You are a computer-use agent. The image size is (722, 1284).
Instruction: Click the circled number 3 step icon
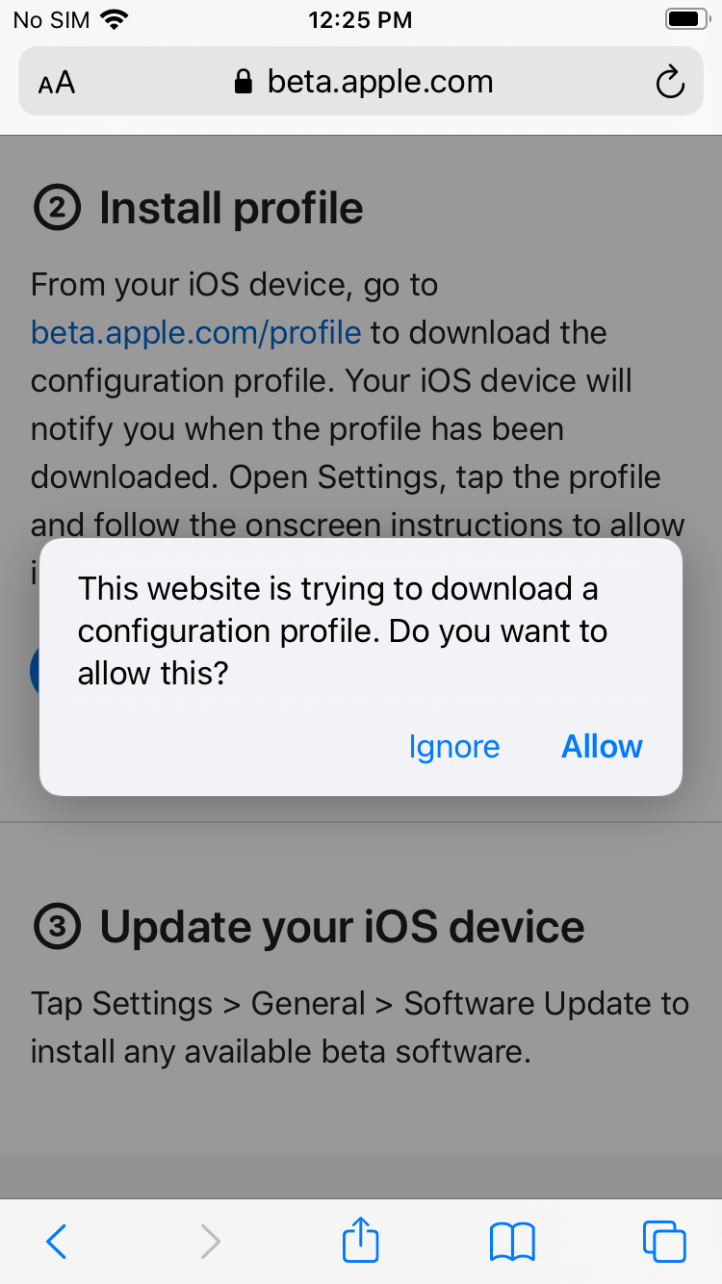[57, 928]
